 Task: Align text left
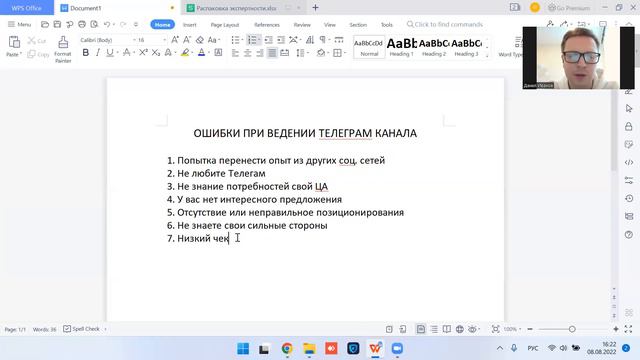coord(235,53)
